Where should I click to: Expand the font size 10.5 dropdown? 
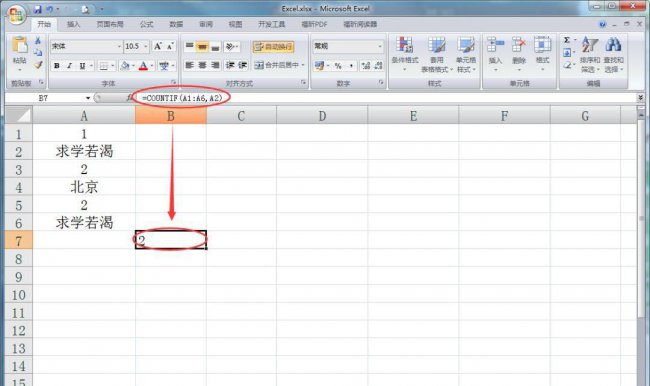[x=146, y=46]
